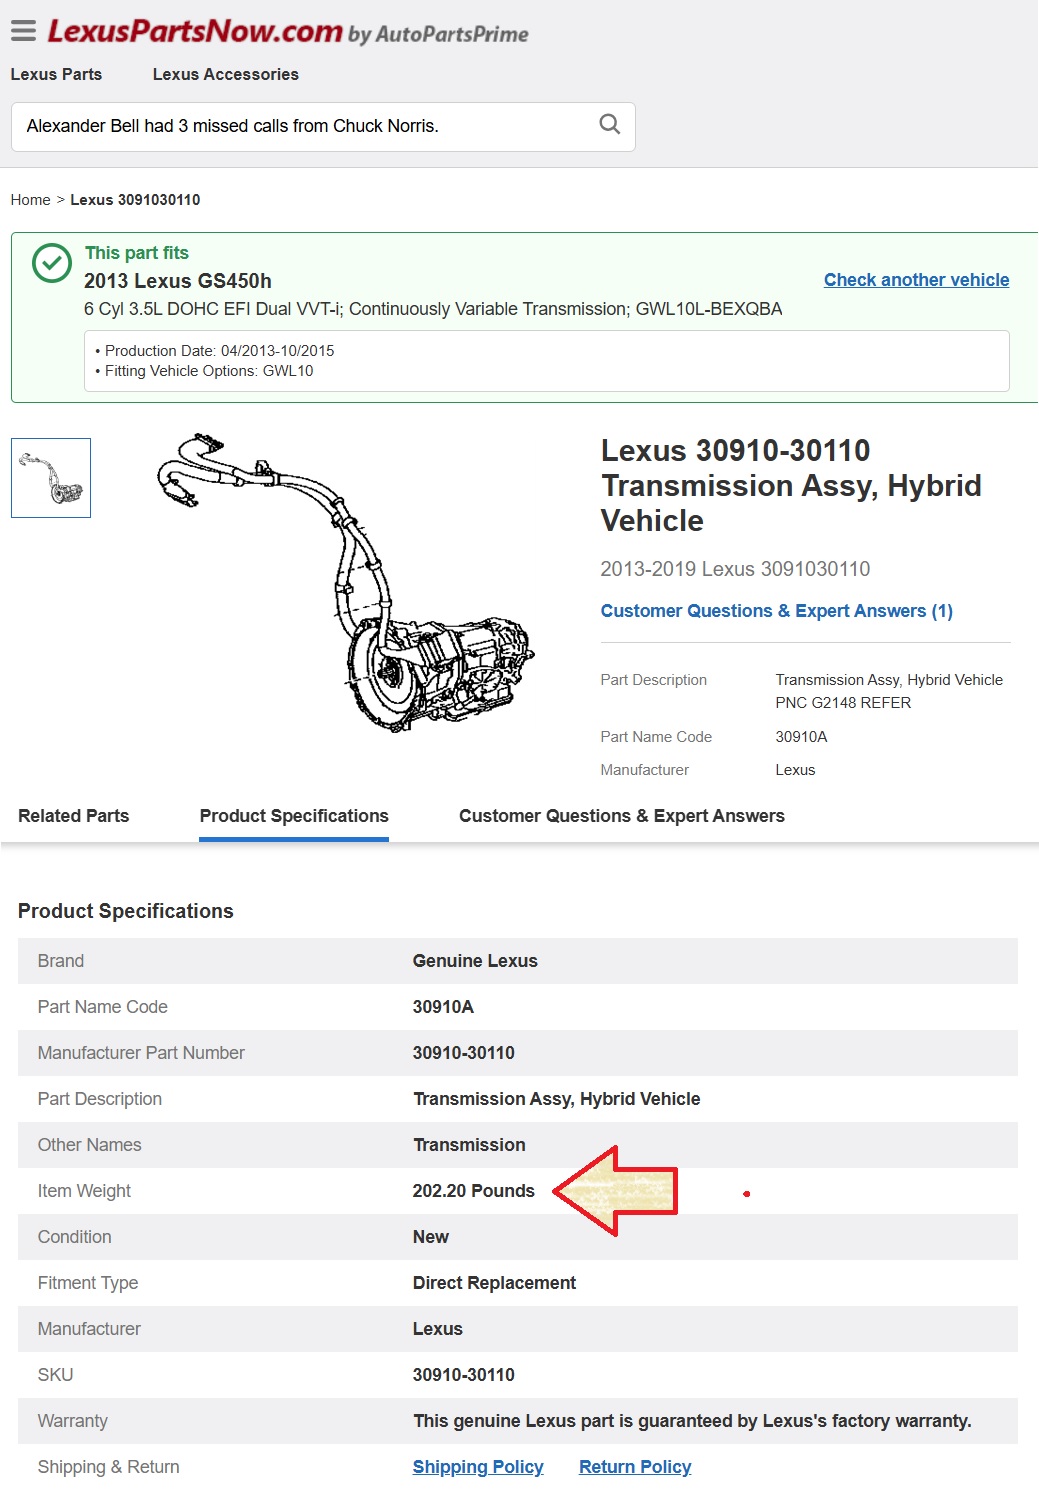
Task: Open the Return Policy link
Action: [x=635, y=1467]
